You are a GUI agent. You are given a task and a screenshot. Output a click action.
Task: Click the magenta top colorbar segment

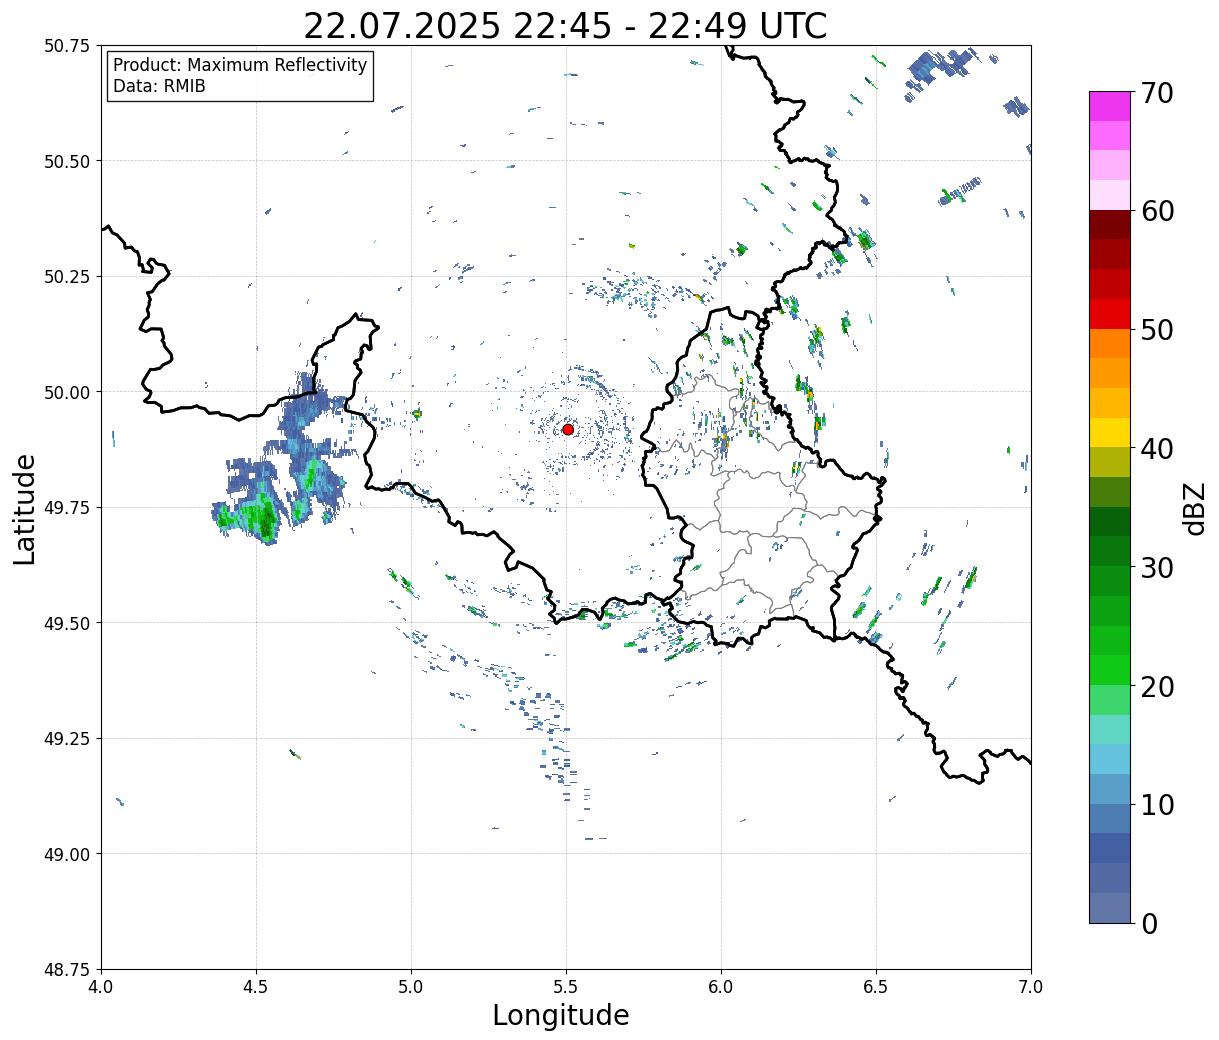pos(1110,106)
